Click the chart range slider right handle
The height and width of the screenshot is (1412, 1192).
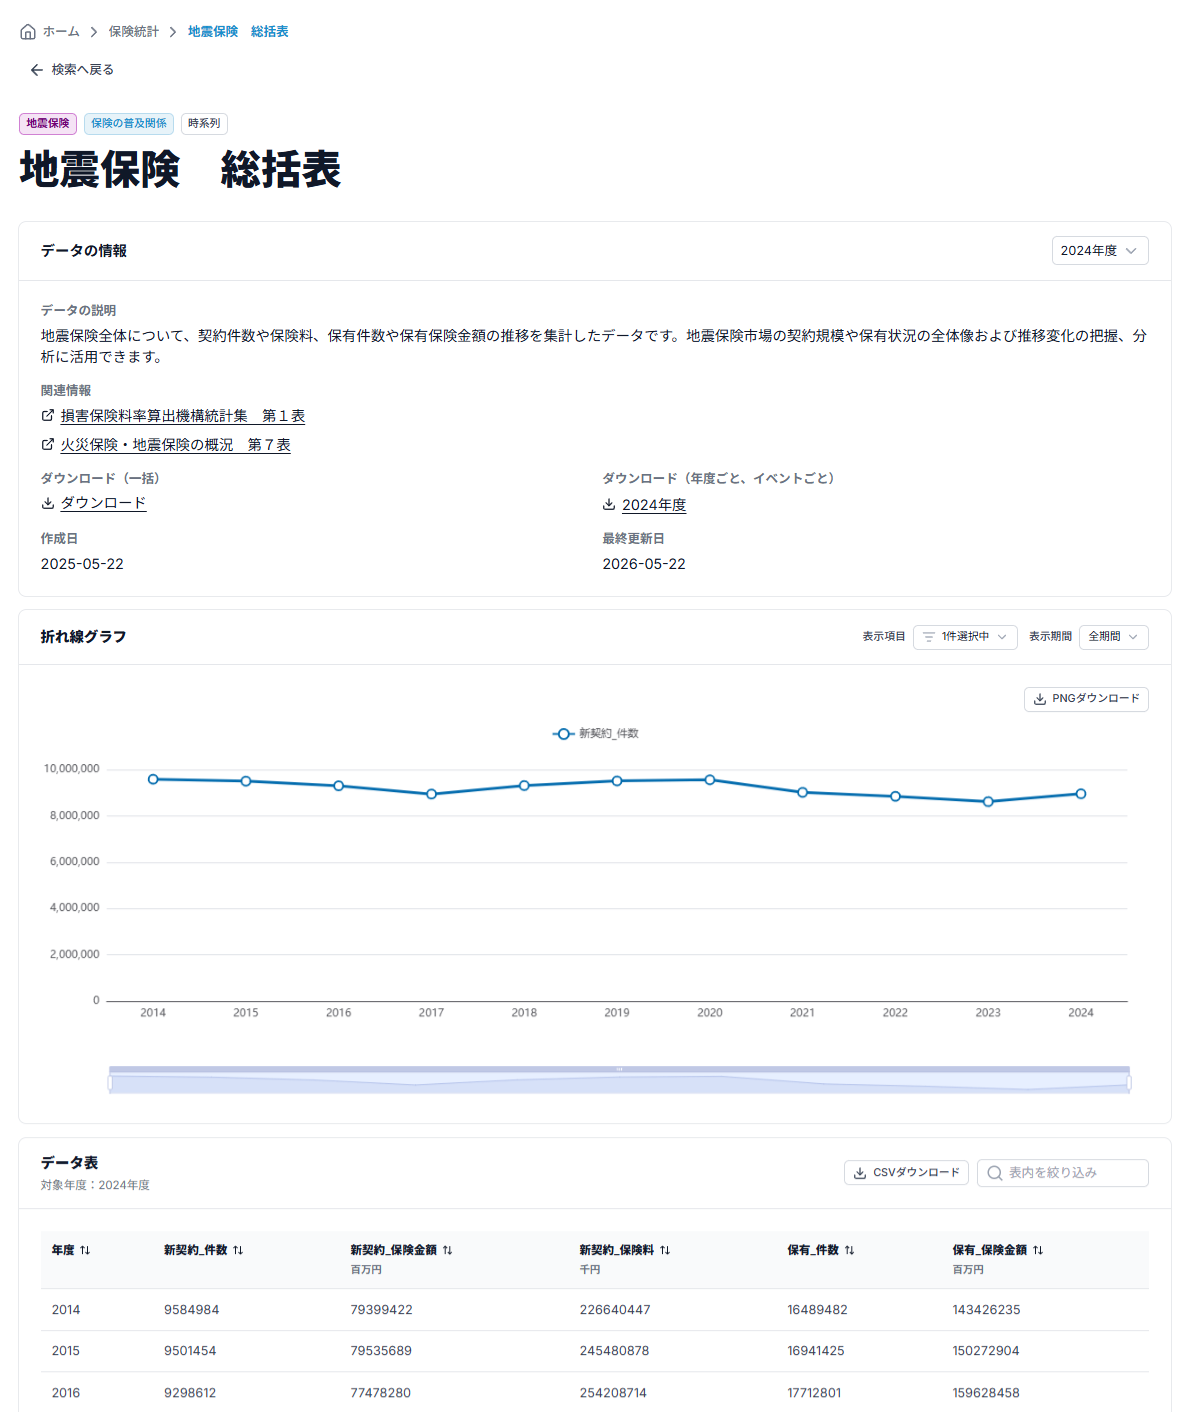(1129, 1083)
